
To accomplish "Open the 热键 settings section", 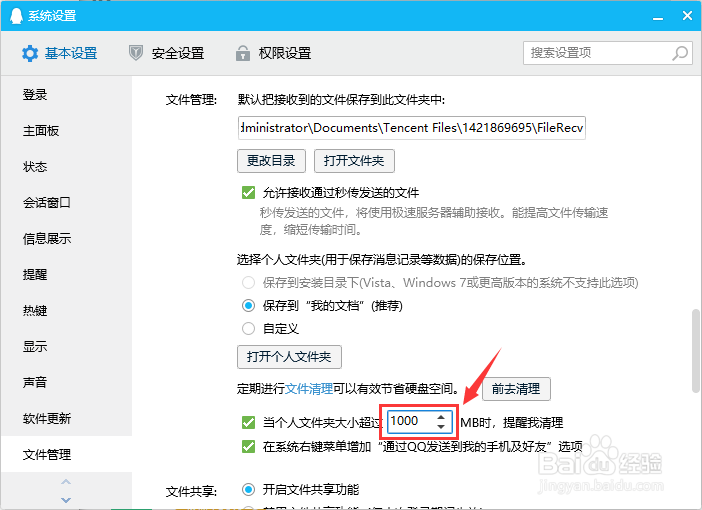I will [66, 311].
